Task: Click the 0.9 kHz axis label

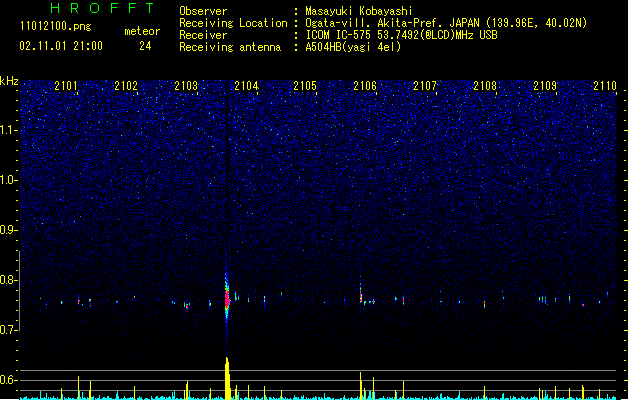Action: tap(9, 230)
